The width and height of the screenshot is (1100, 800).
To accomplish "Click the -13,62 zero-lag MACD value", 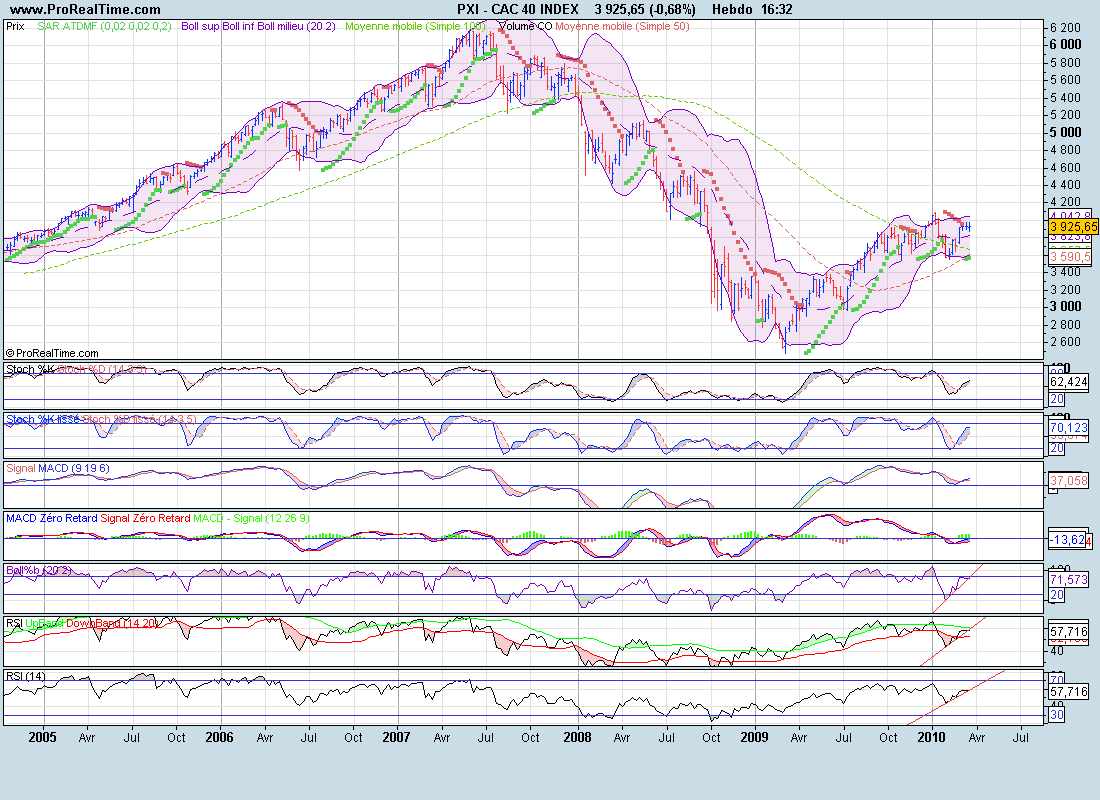I will pos(1068,540).
